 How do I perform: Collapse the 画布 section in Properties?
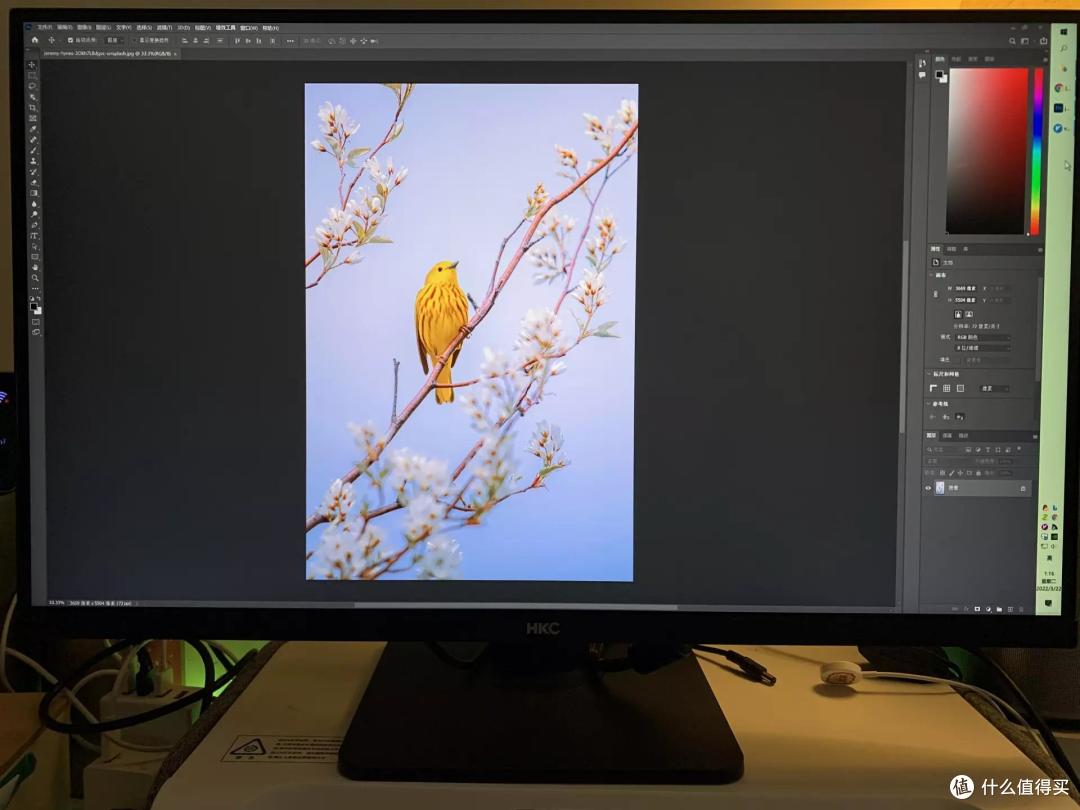[931, 275]
